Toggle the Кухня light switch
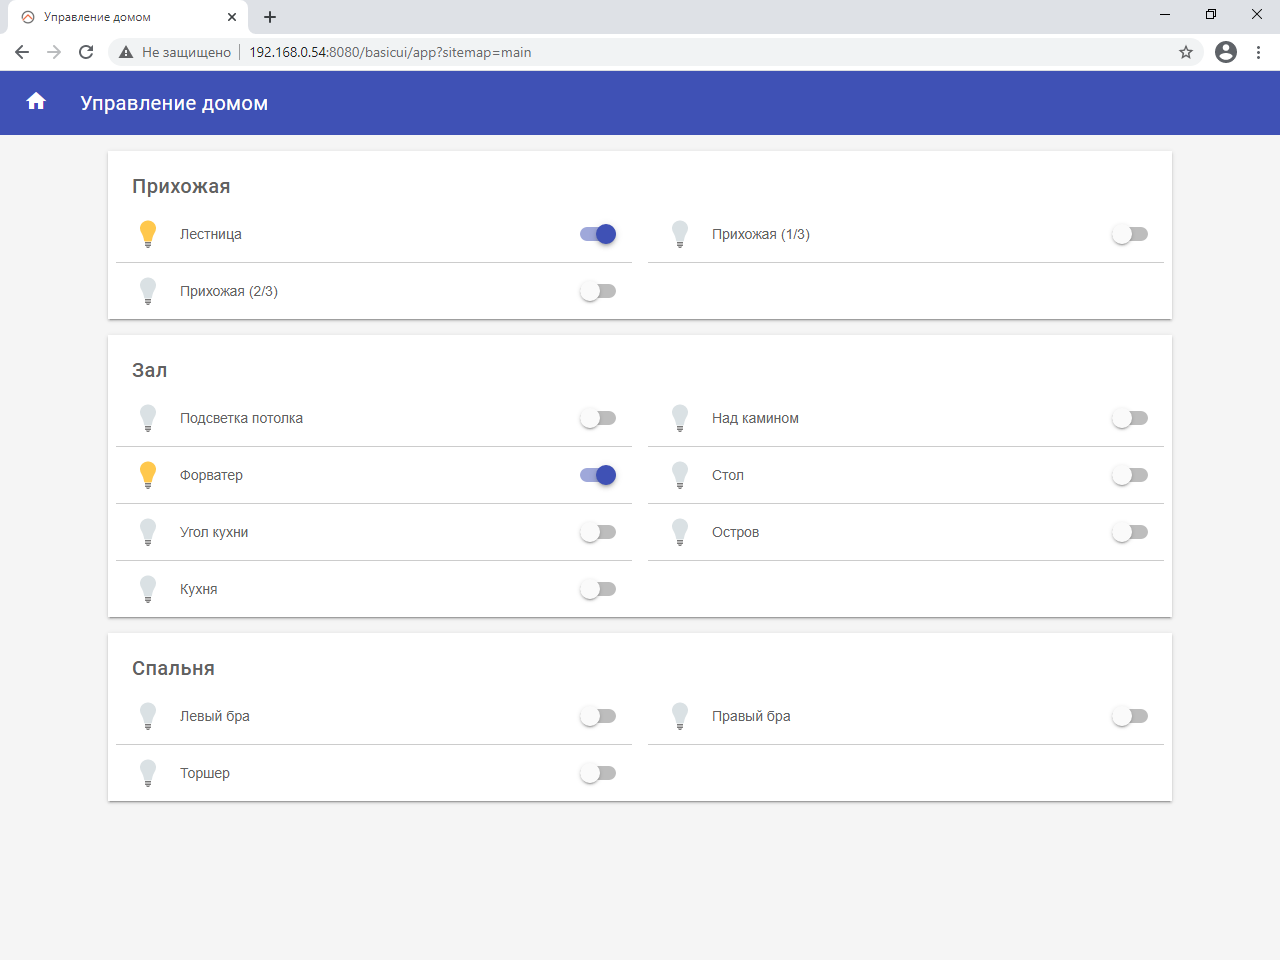Image resolution: width=1280 pixels, height=960 pixels. click(x=598, y=589)
